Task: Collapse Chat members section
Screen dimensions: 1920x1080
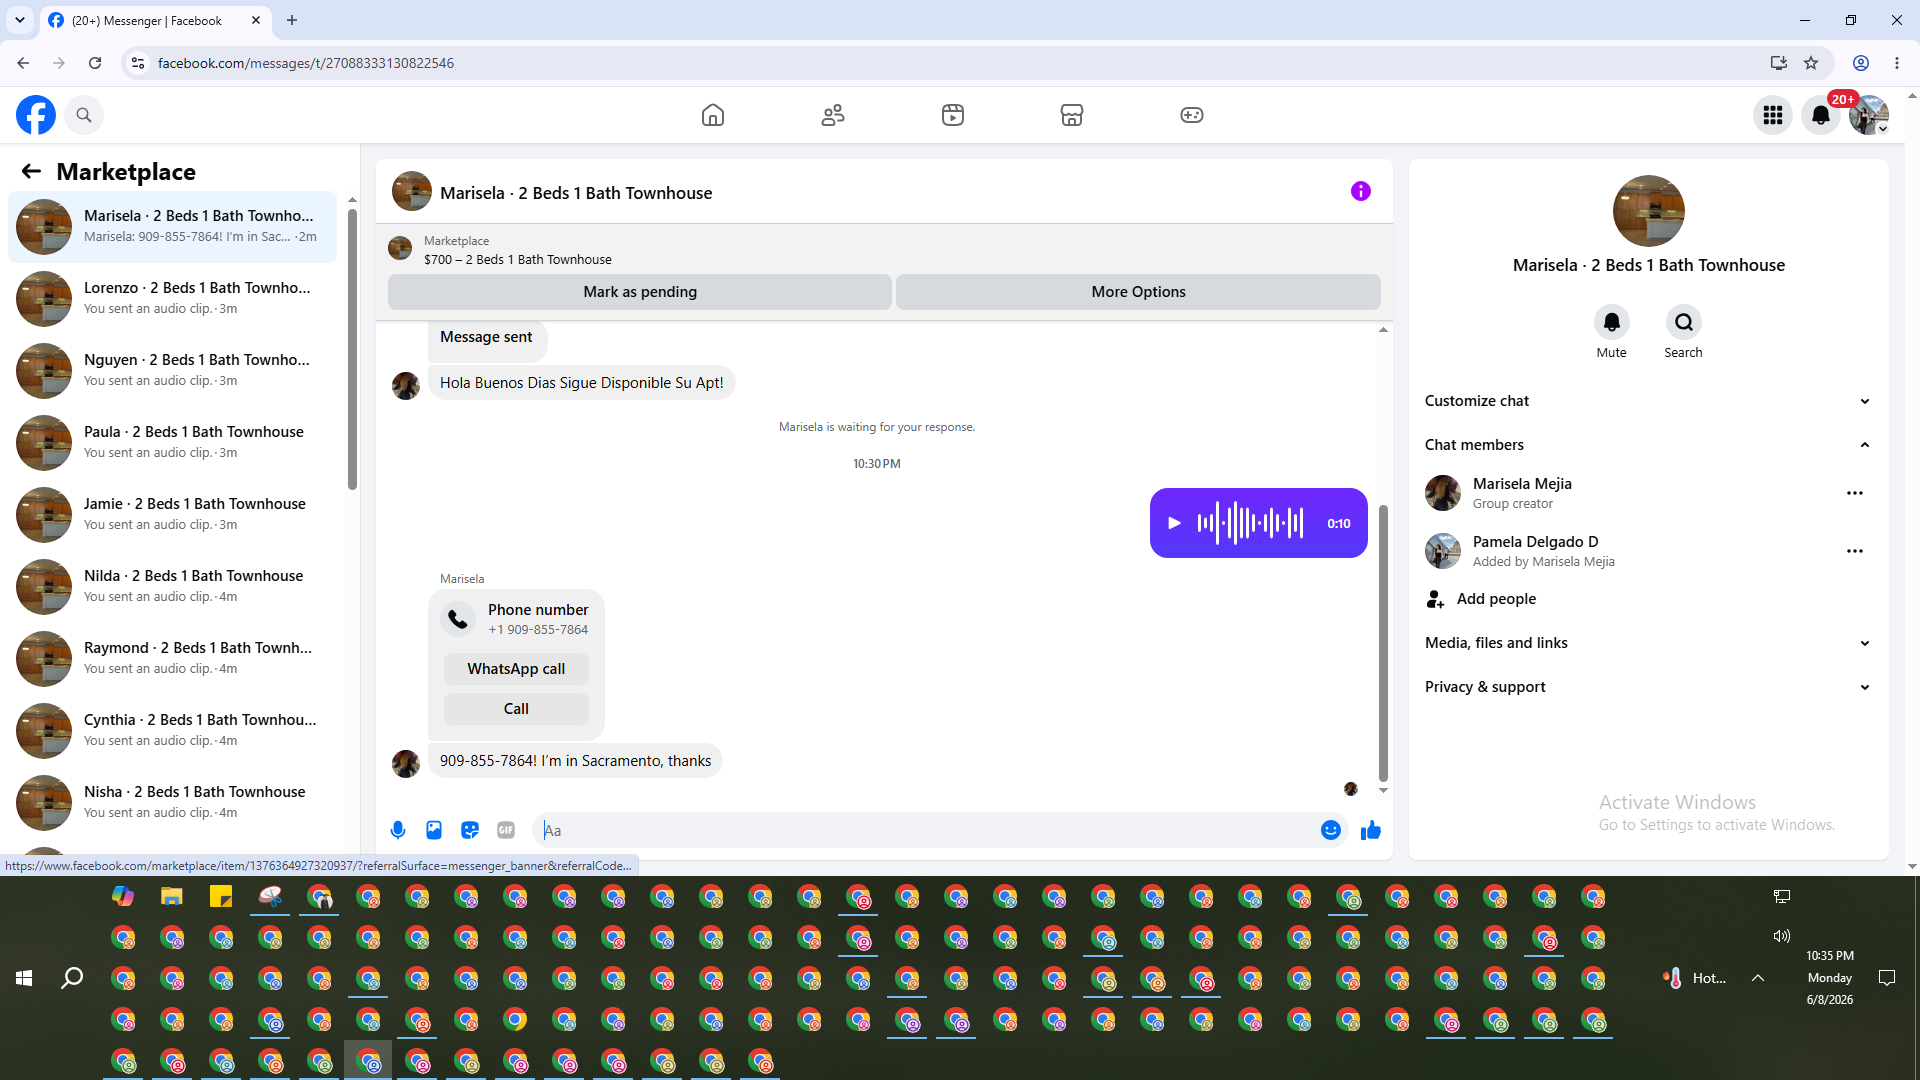Action: (x=1648, y=445)
